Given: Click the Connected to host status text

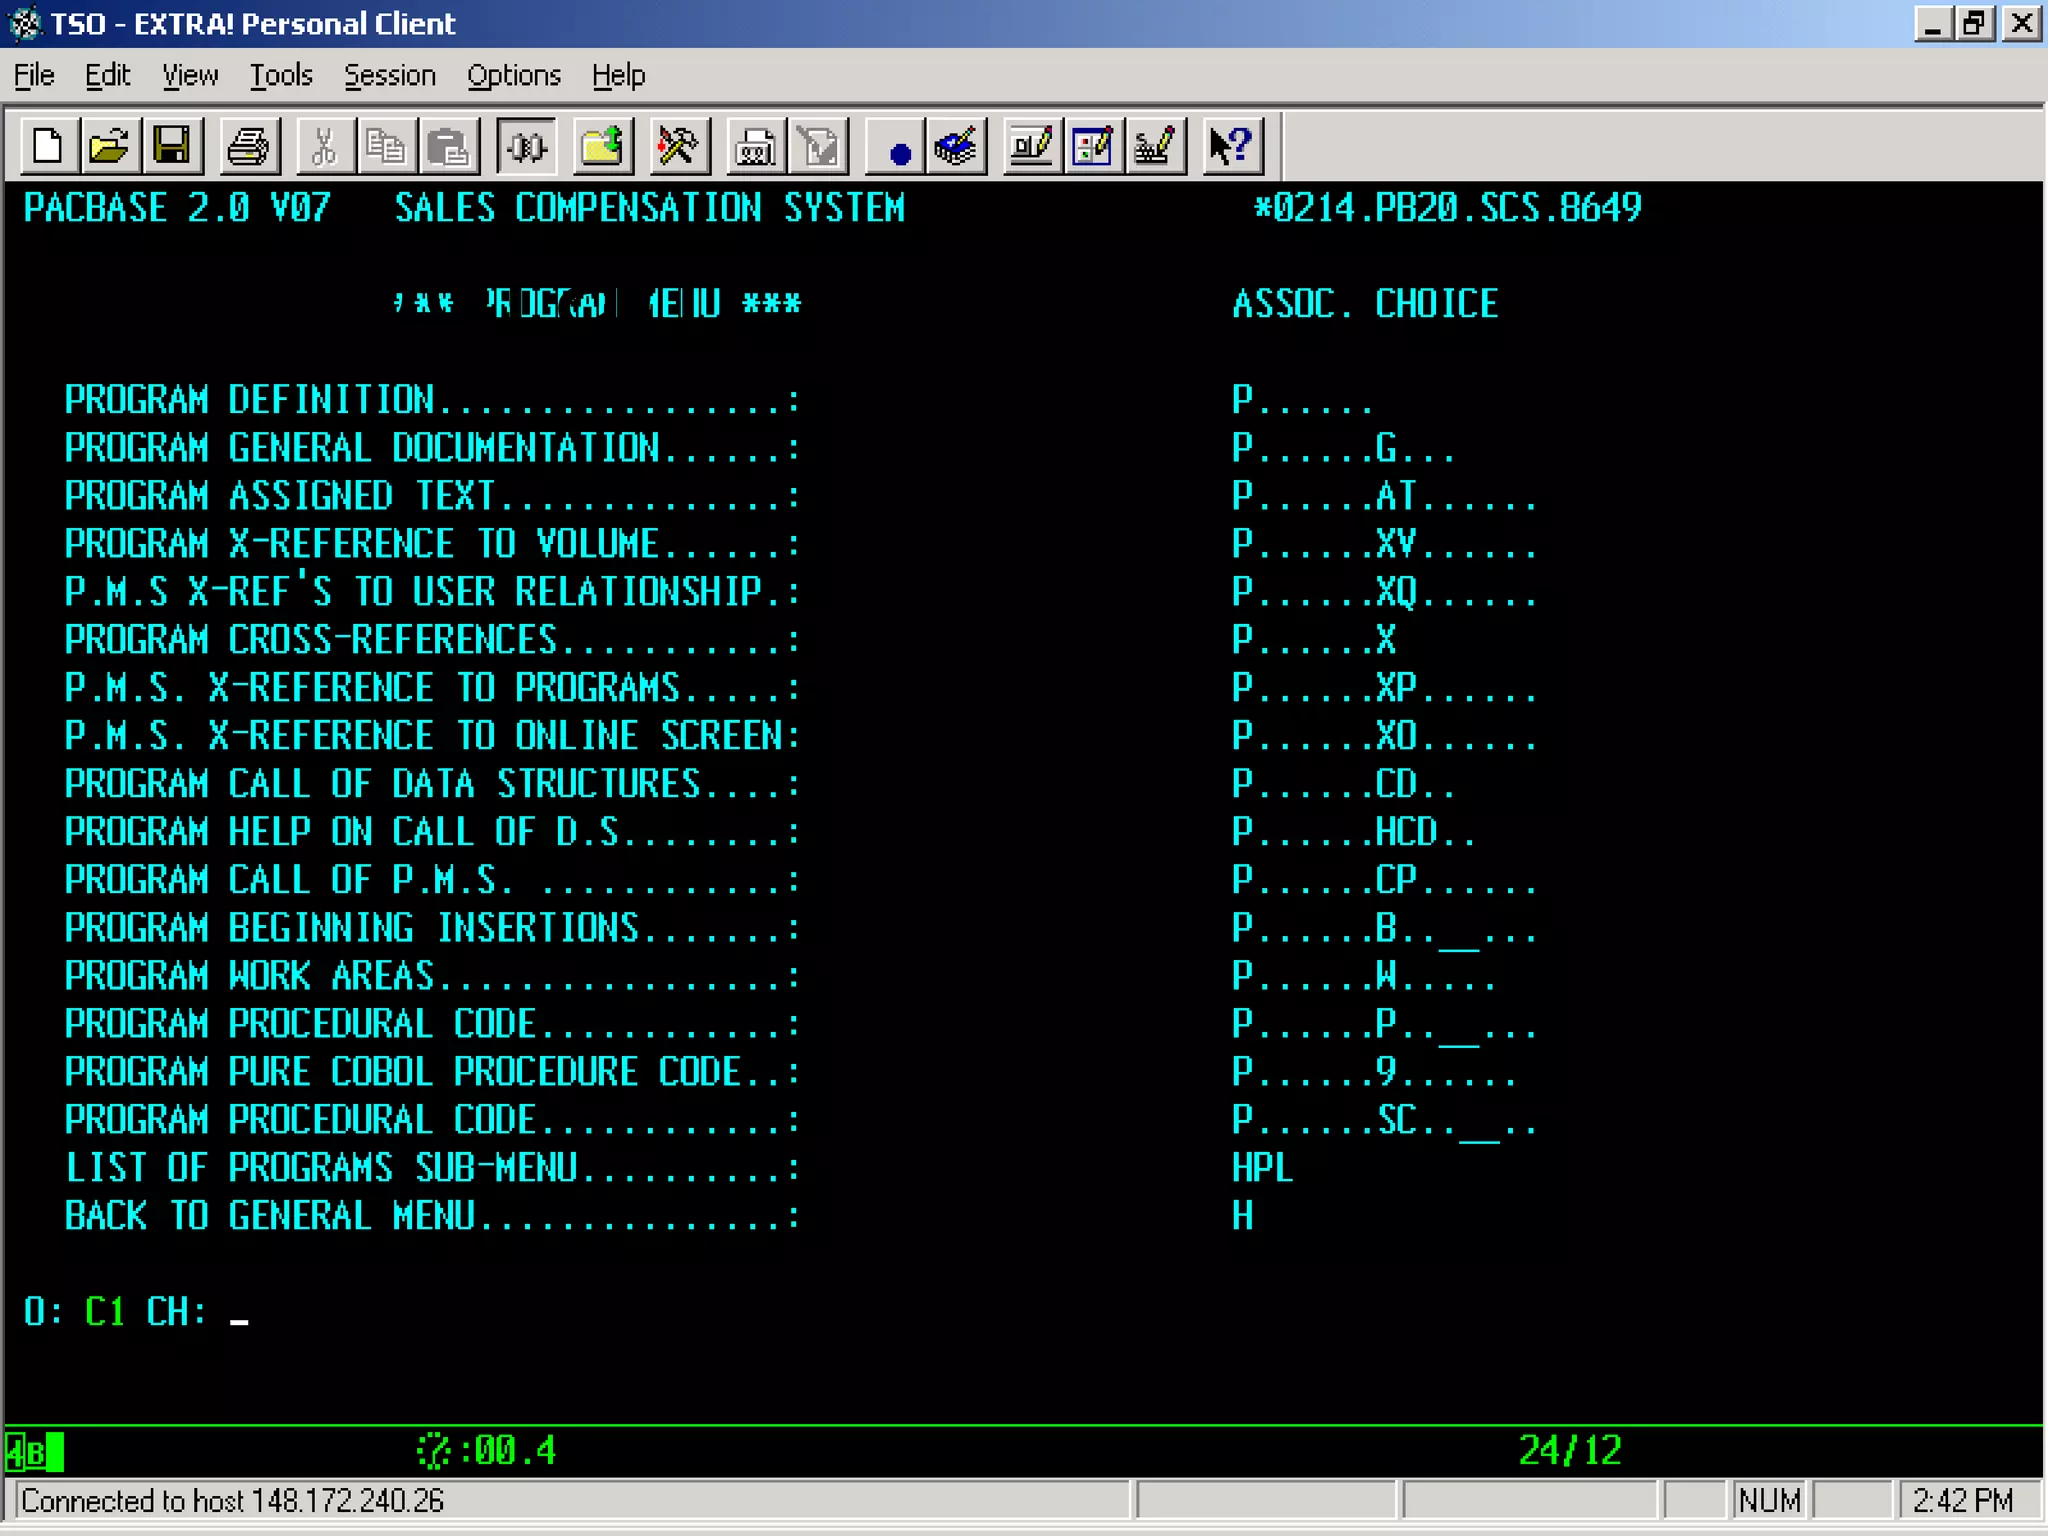Looking at the screenshot, I should click(232, 1502).
